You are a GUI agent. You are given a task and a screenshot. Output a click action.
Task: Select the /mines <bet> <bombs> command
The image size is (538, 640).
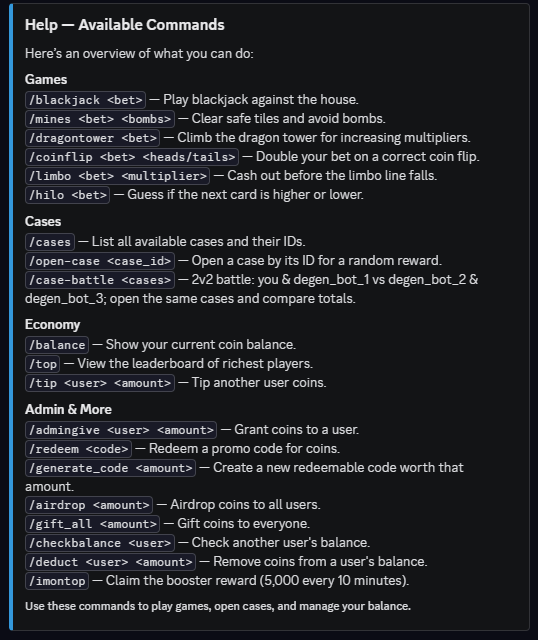tap(100, 119)
